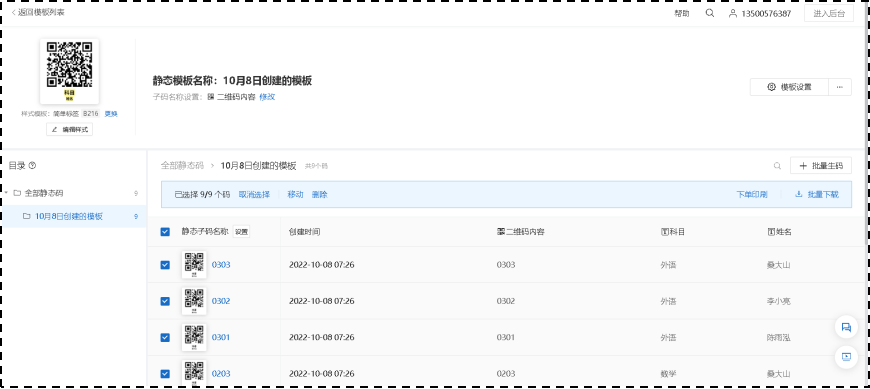Open QR thumbnail of code 0203
Image resolution: width=870 pixels, height=389 pixels.
click(194, 373)
